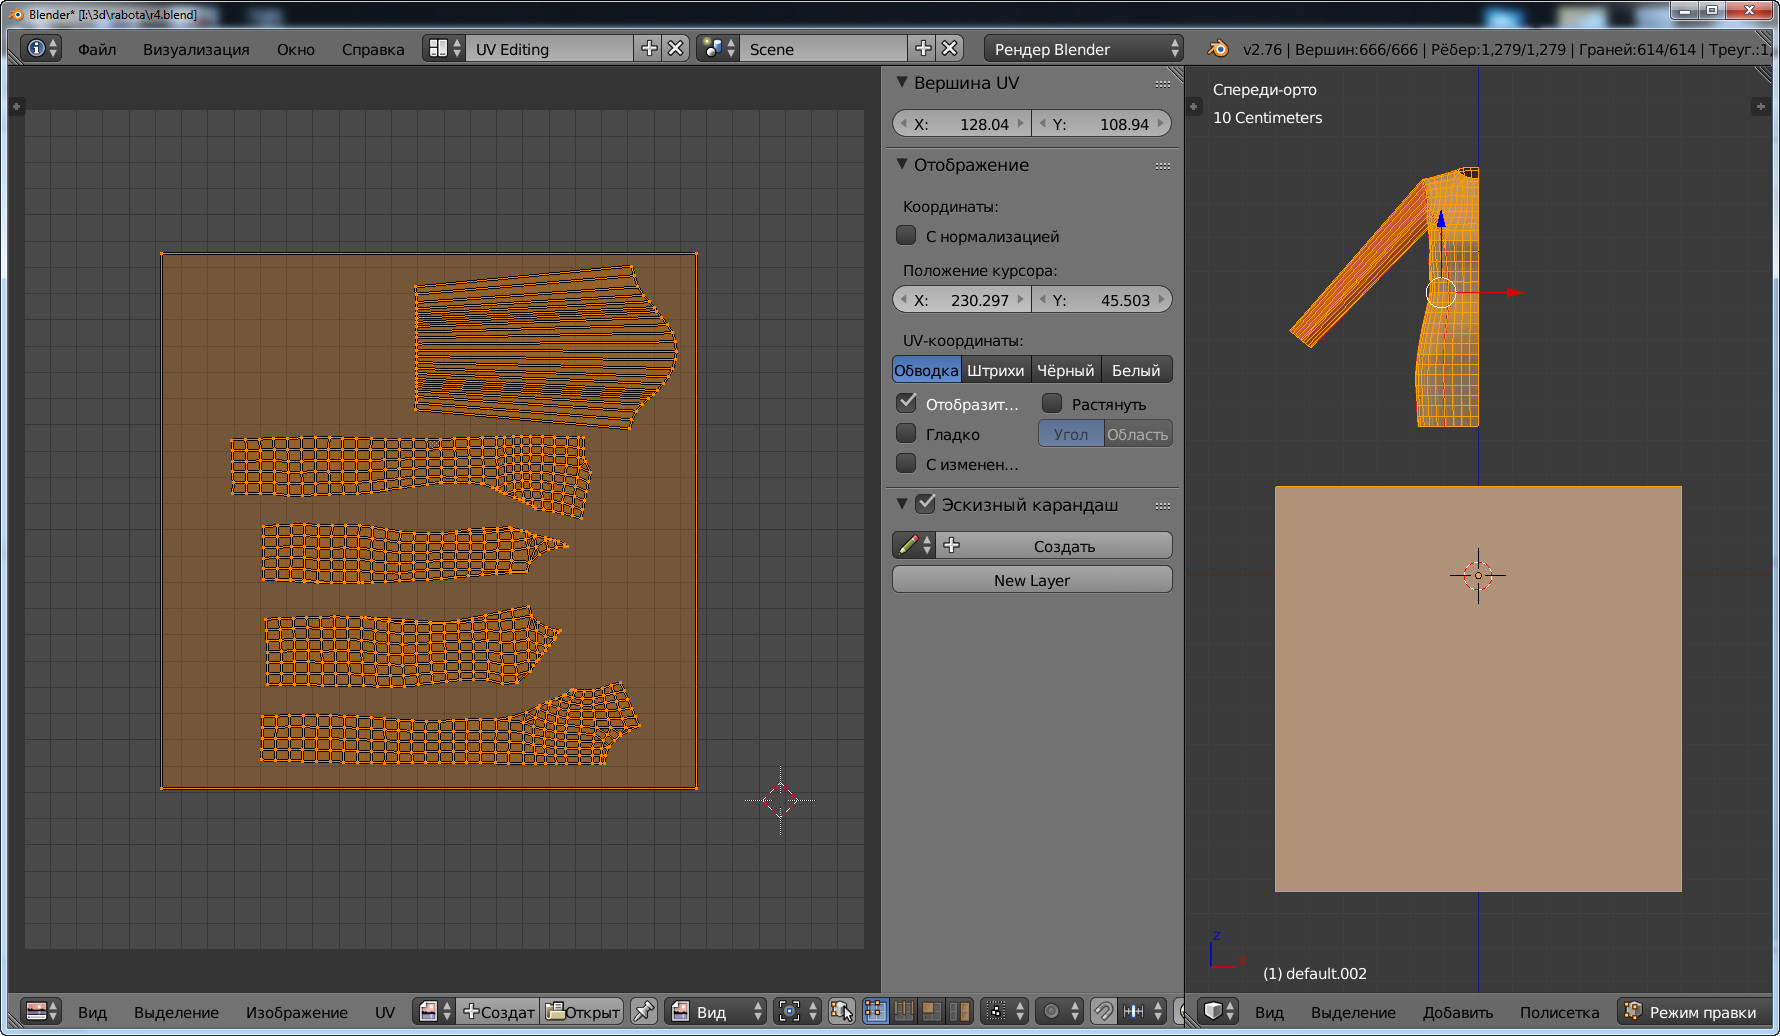Switch to UV island selection mode
1780x1036 pixels.
click(x=959, y=1011)
